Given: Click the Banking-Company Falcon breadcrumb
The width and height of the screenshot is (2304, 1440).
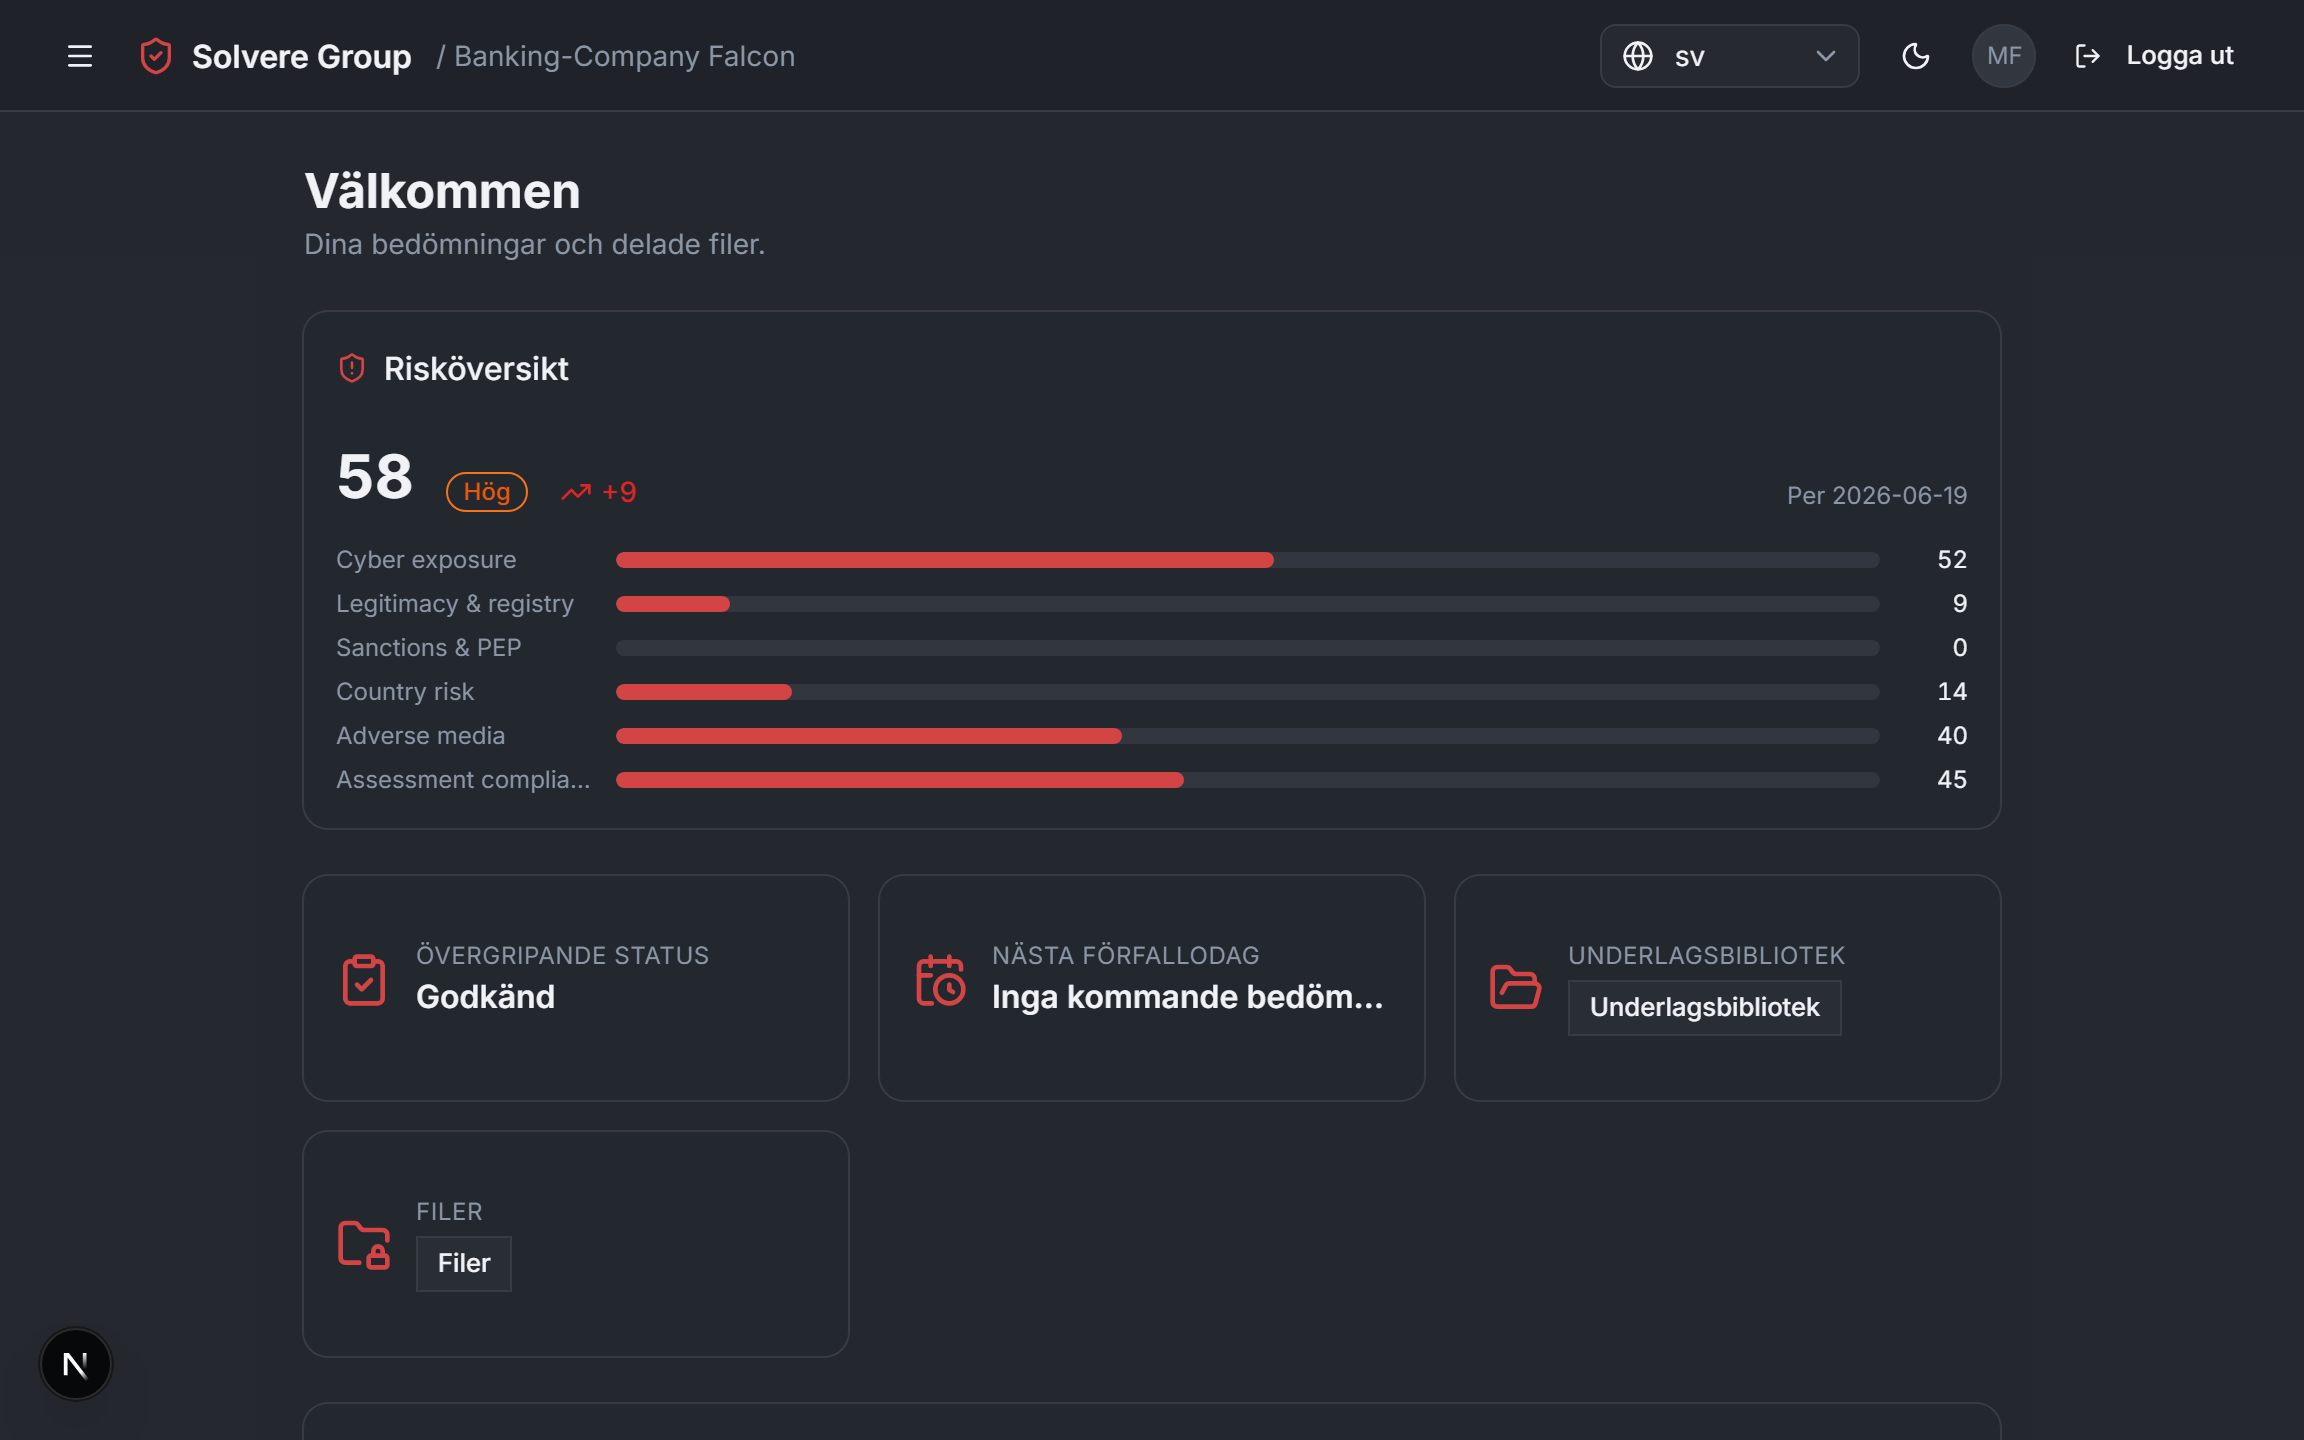Looking at the screenshot, I should 624,56.
